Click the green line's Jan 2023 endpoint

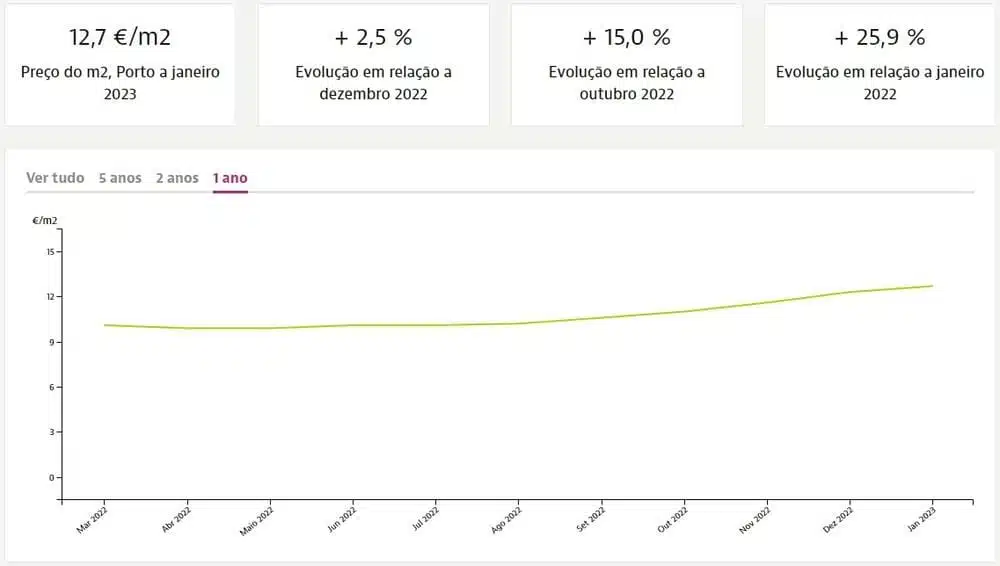point(933,286)
